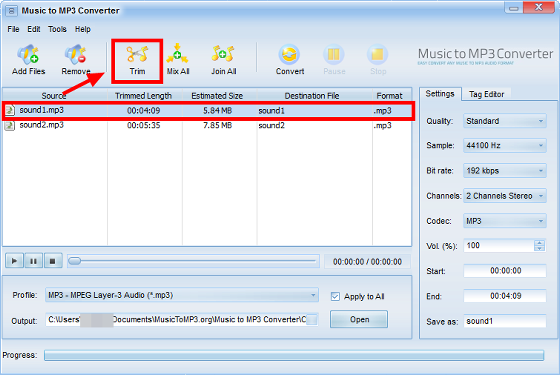Click the app icon in title bar
Screen dimensions: 560x375
(11, 11)
